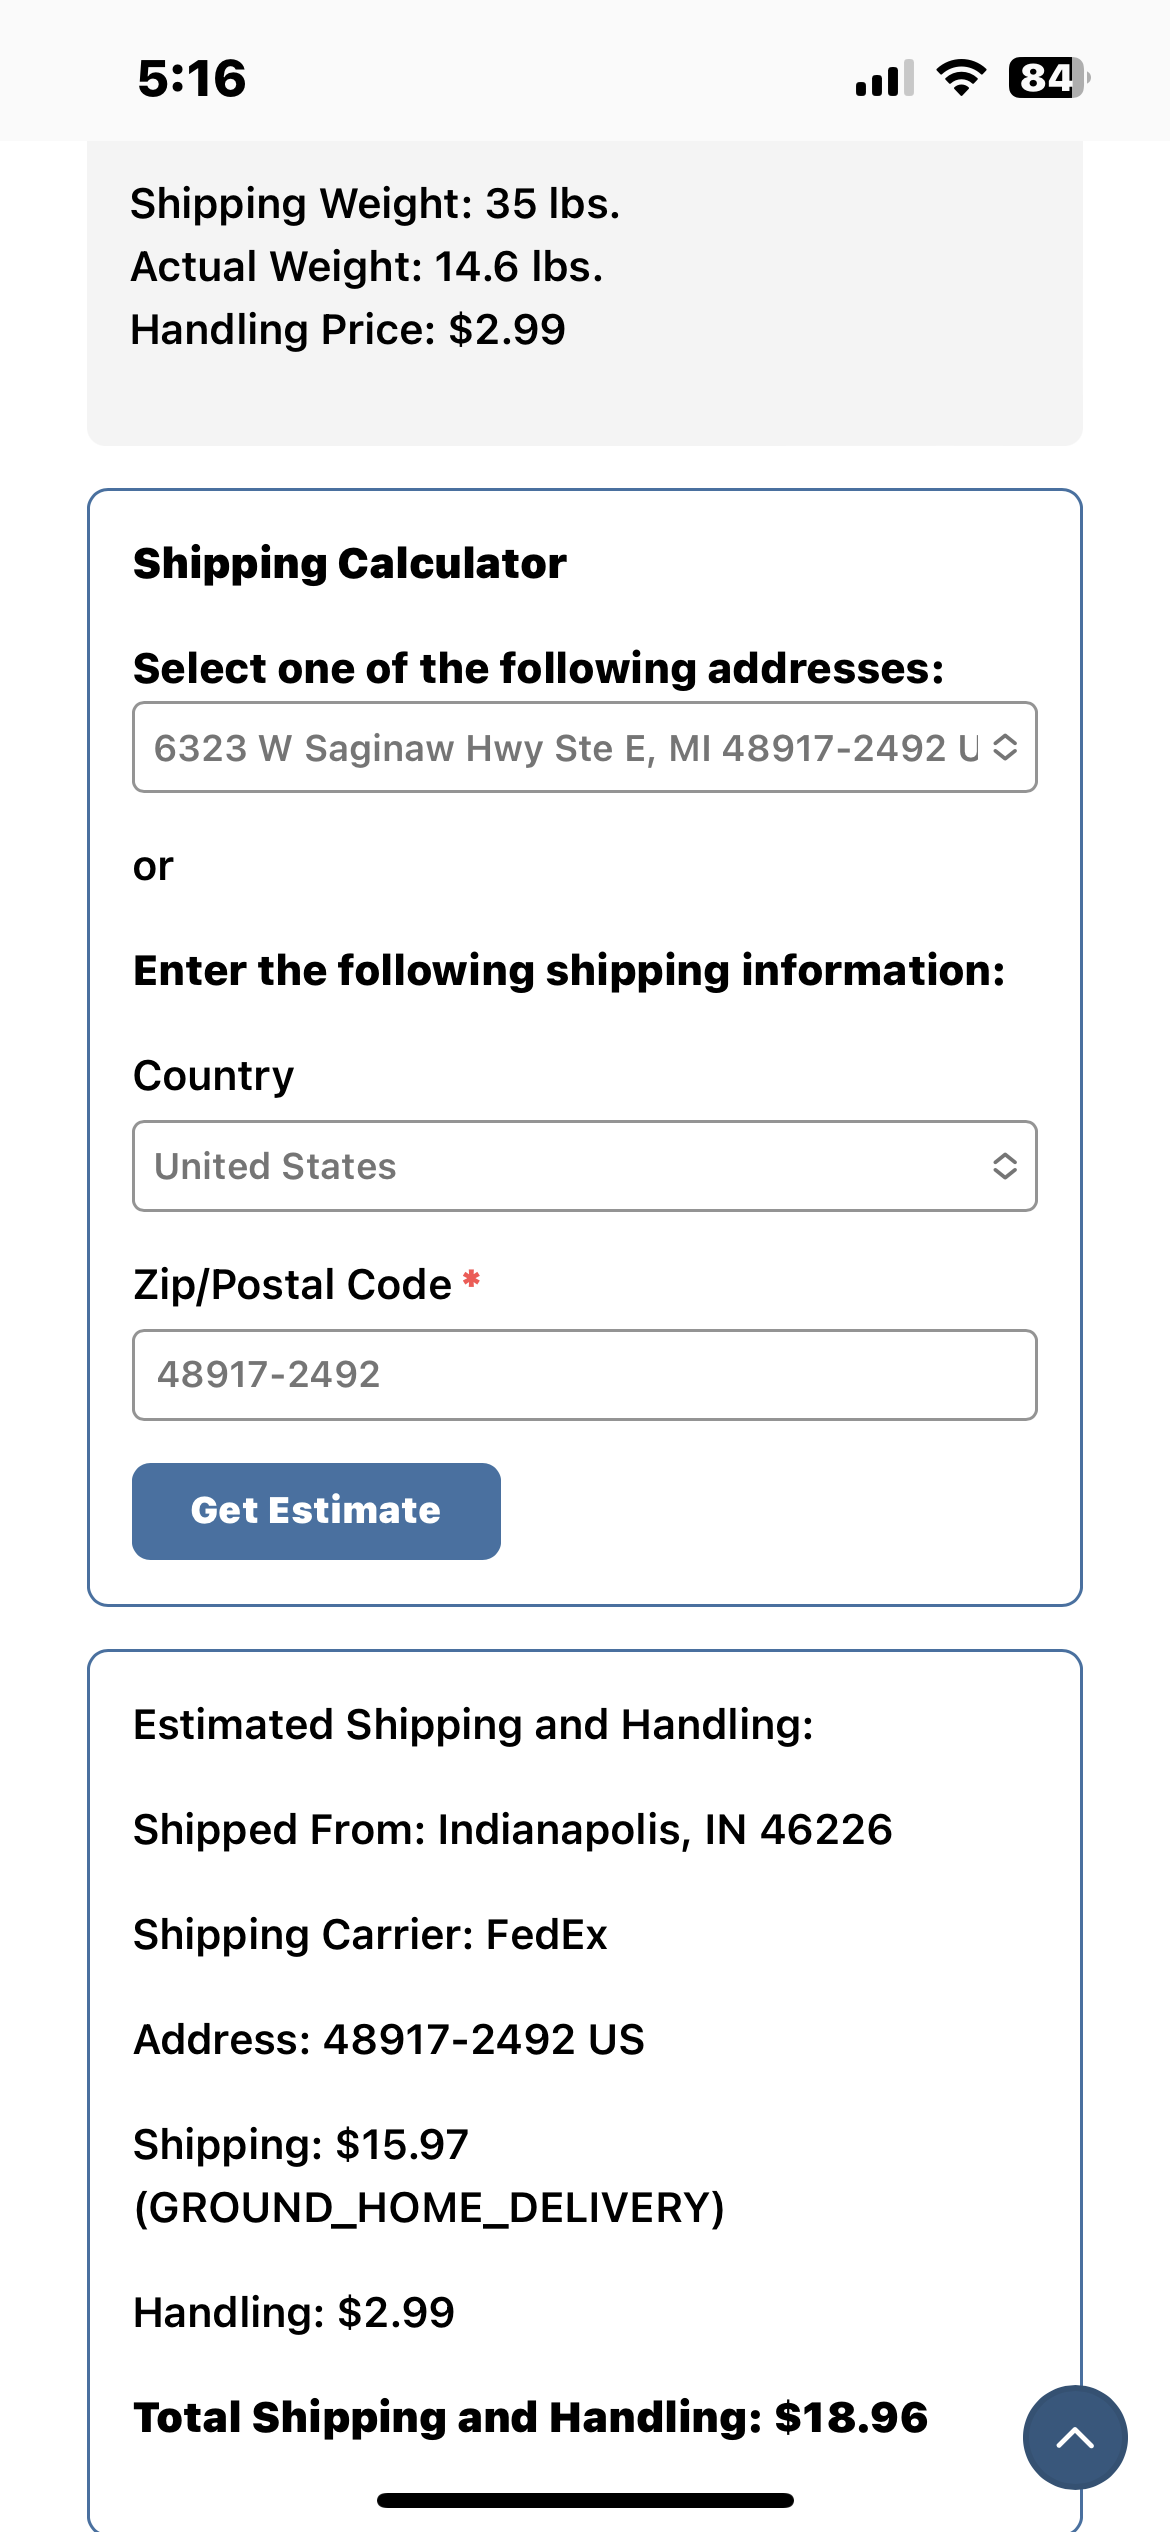Tap the Shipping Weight: 35 lbs. text
Image resolution: width=1170 pixels, height=2532 pixels.
(375, 204)
